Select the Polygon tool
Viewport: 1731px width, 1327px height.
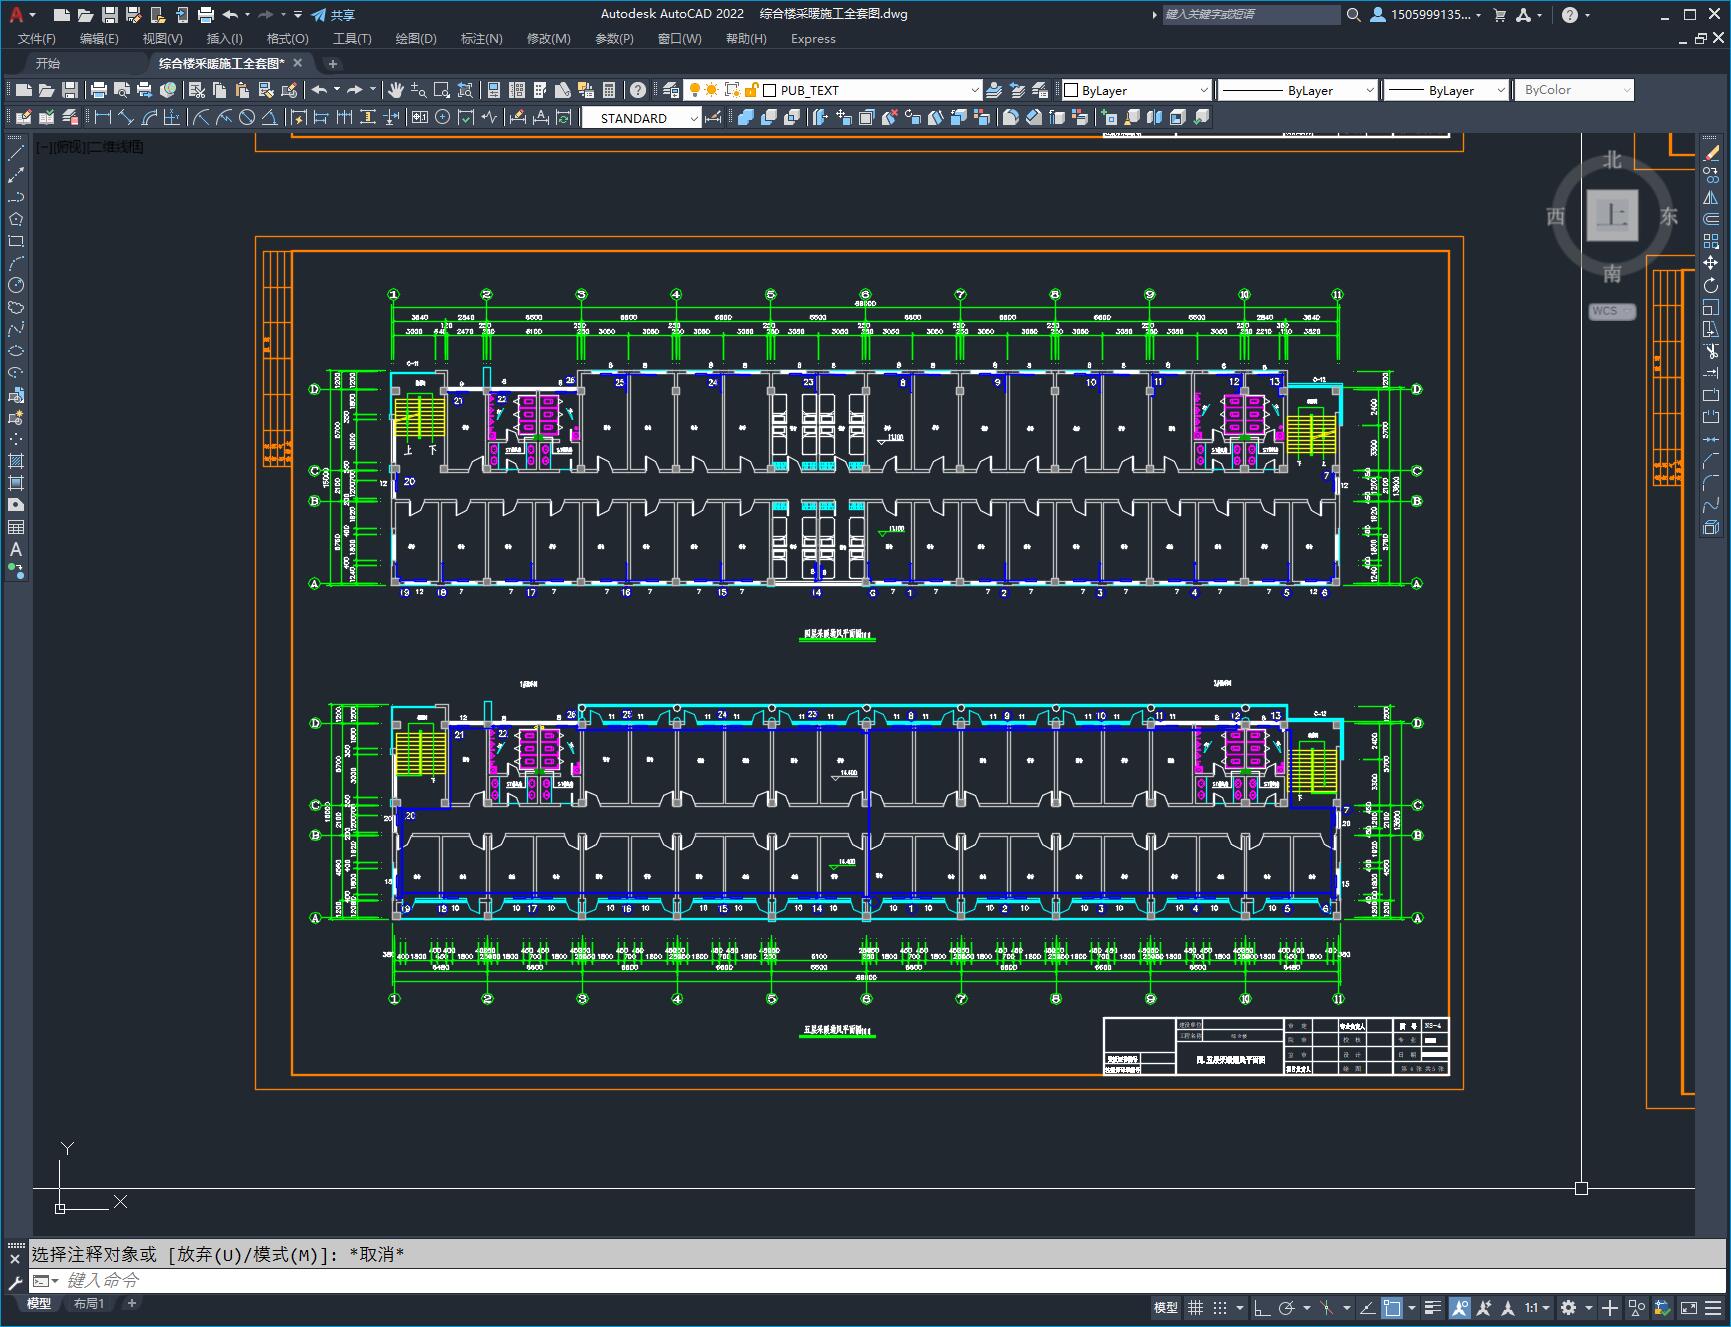(16, 219)
